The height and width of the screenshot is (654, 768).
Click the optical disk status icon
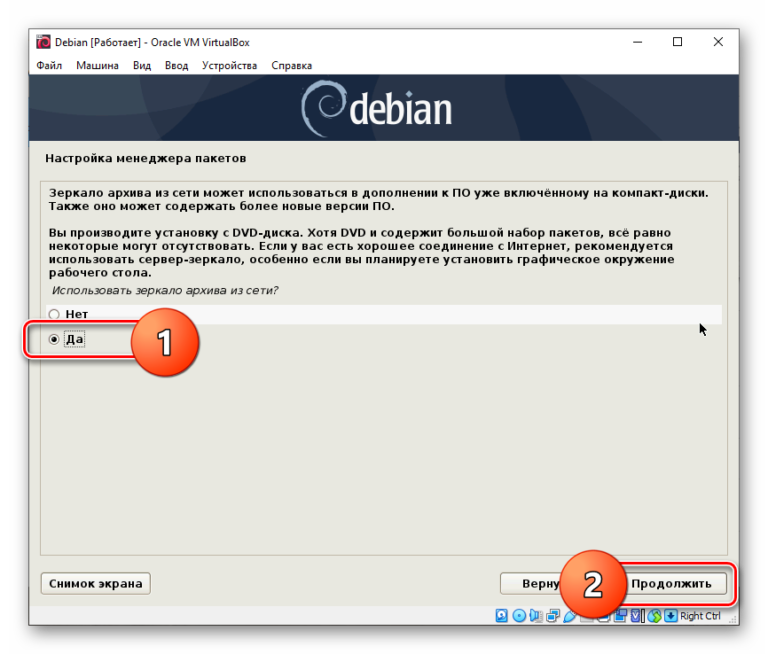519,615
